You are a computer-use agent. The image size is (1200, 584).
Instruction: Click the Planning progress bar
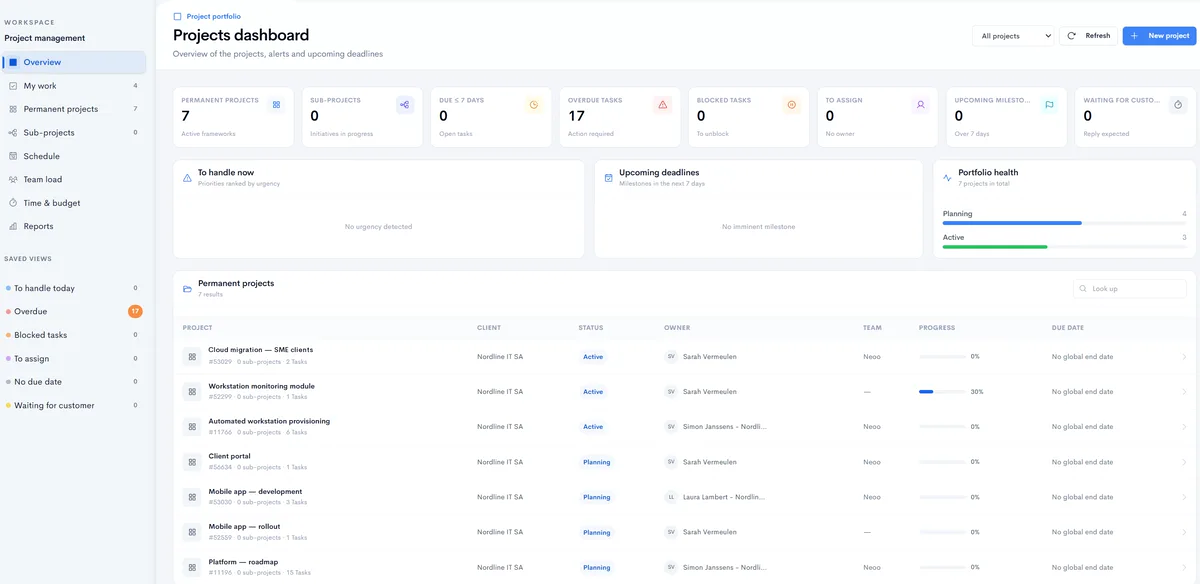1065,223
